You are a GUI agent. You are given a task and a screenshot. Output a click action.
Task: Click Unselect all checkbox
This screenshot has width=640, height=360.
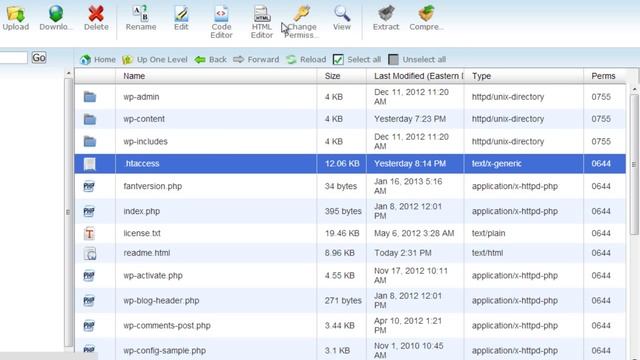[393, 60]
